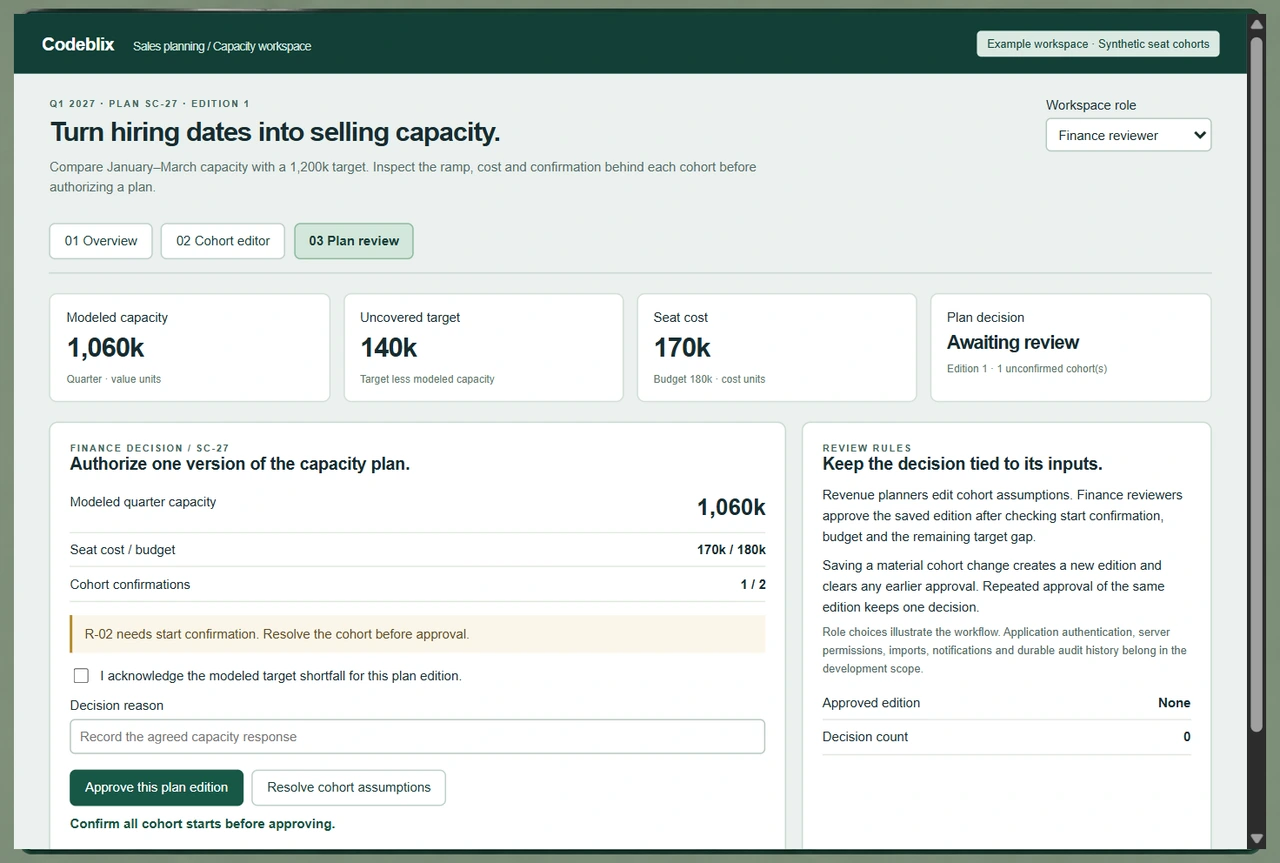Open the Workspace role dropdown
This screenshot has width=1280, height=863.
tap(1128, 135)
